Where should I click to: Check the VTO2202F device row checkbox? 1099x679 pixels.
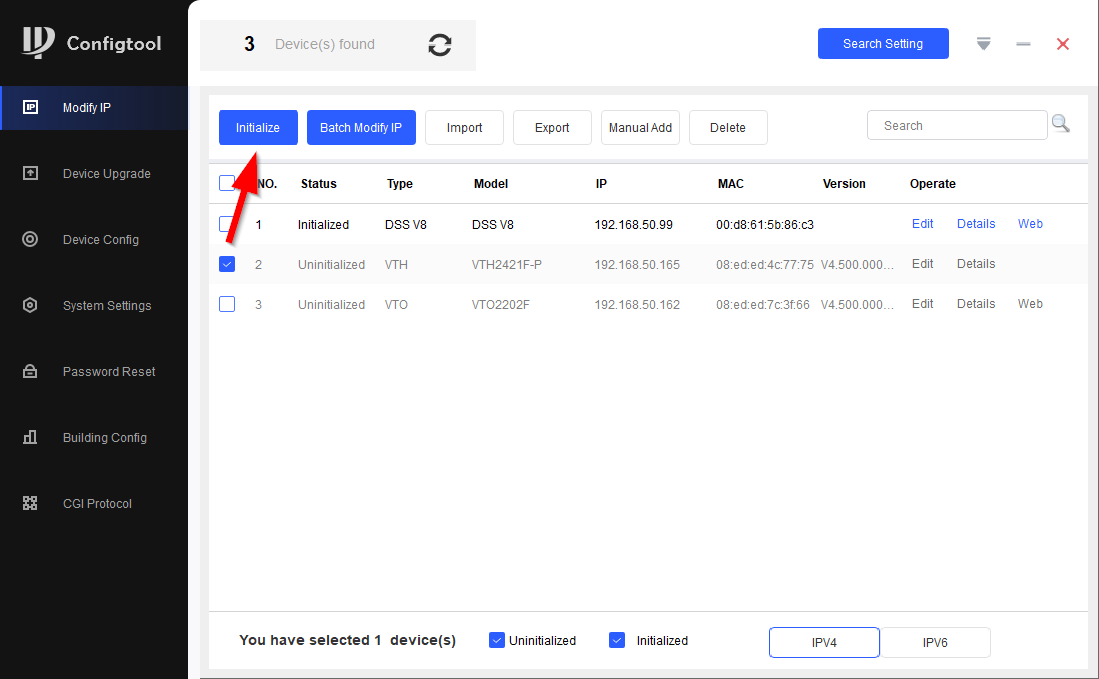tap(227, 304)
